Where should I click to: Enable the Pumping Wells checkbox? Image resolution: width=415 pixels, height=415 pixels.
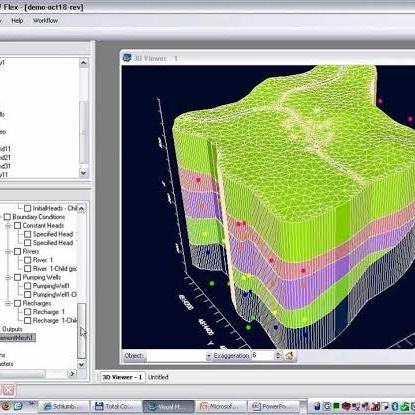(18, 277)
